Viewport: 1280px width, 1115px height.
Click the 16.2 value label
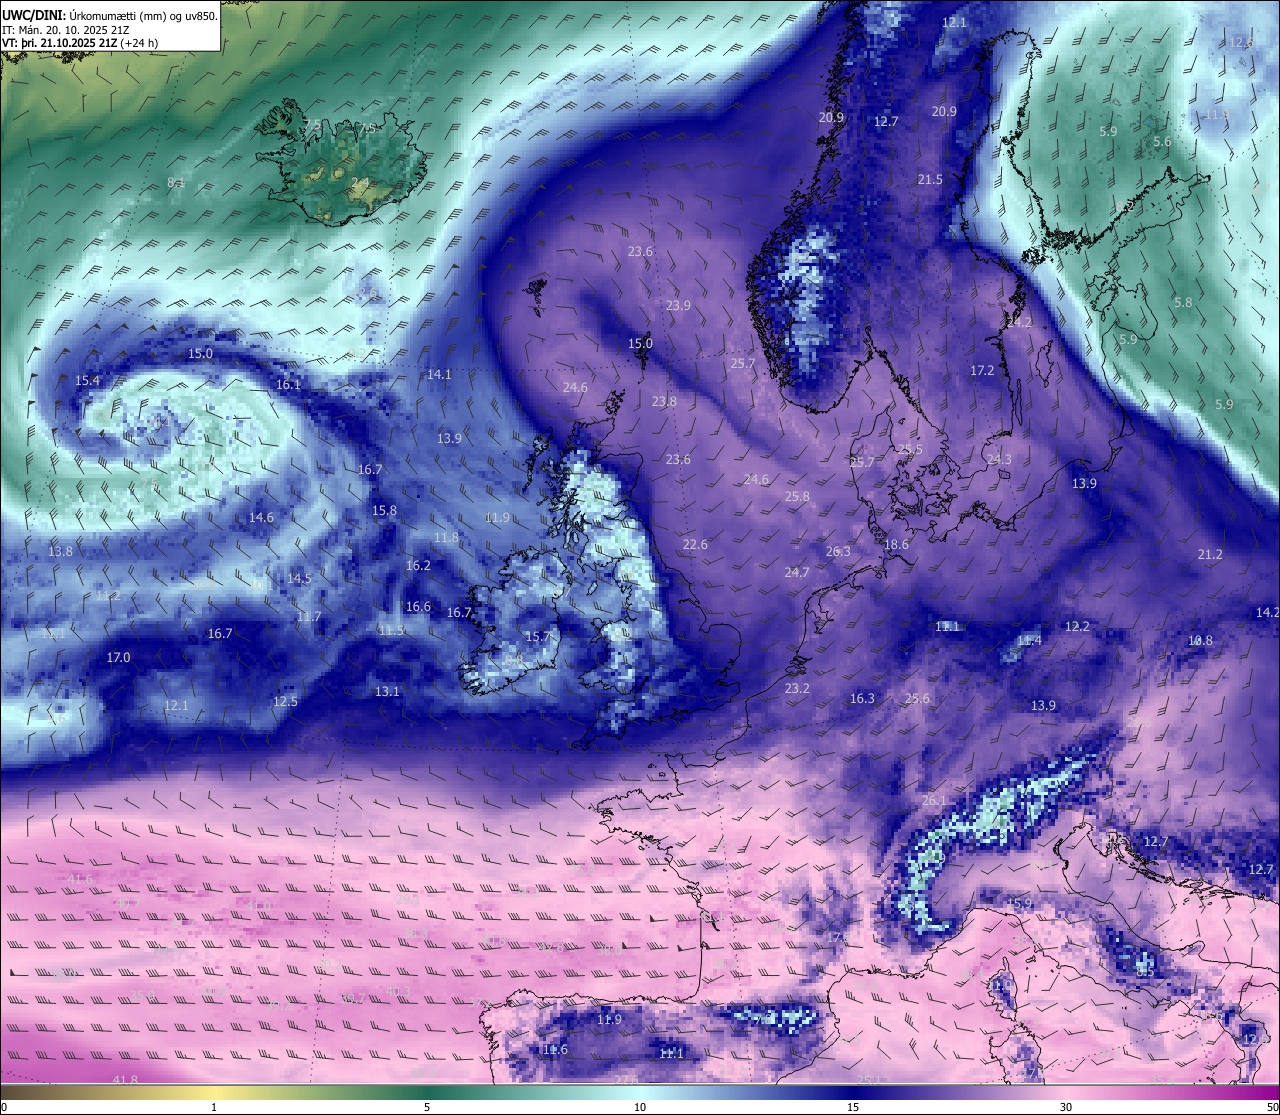(x=418, y=565)
